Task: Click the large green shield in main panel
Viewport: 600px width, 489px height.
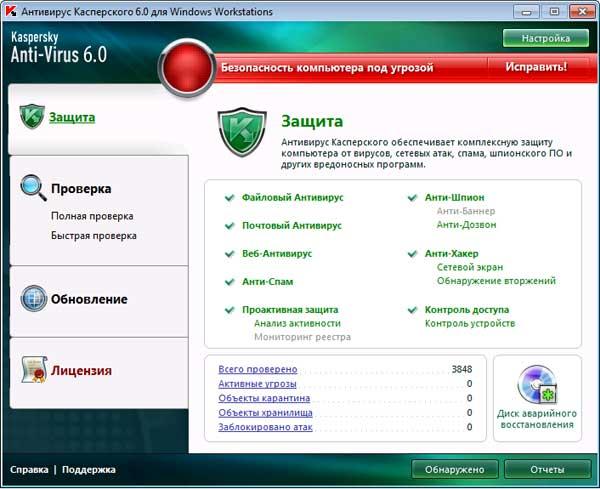Action: pos(241,132)
